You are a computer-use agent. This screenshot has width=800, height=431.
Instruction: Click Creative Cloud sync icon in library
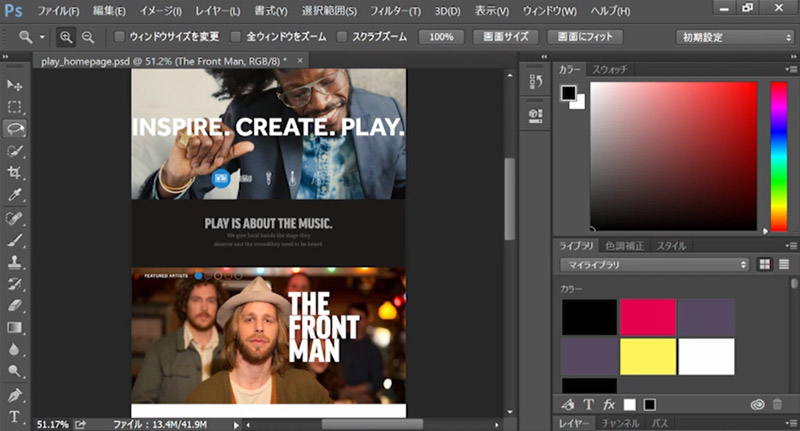click(758, 404)
